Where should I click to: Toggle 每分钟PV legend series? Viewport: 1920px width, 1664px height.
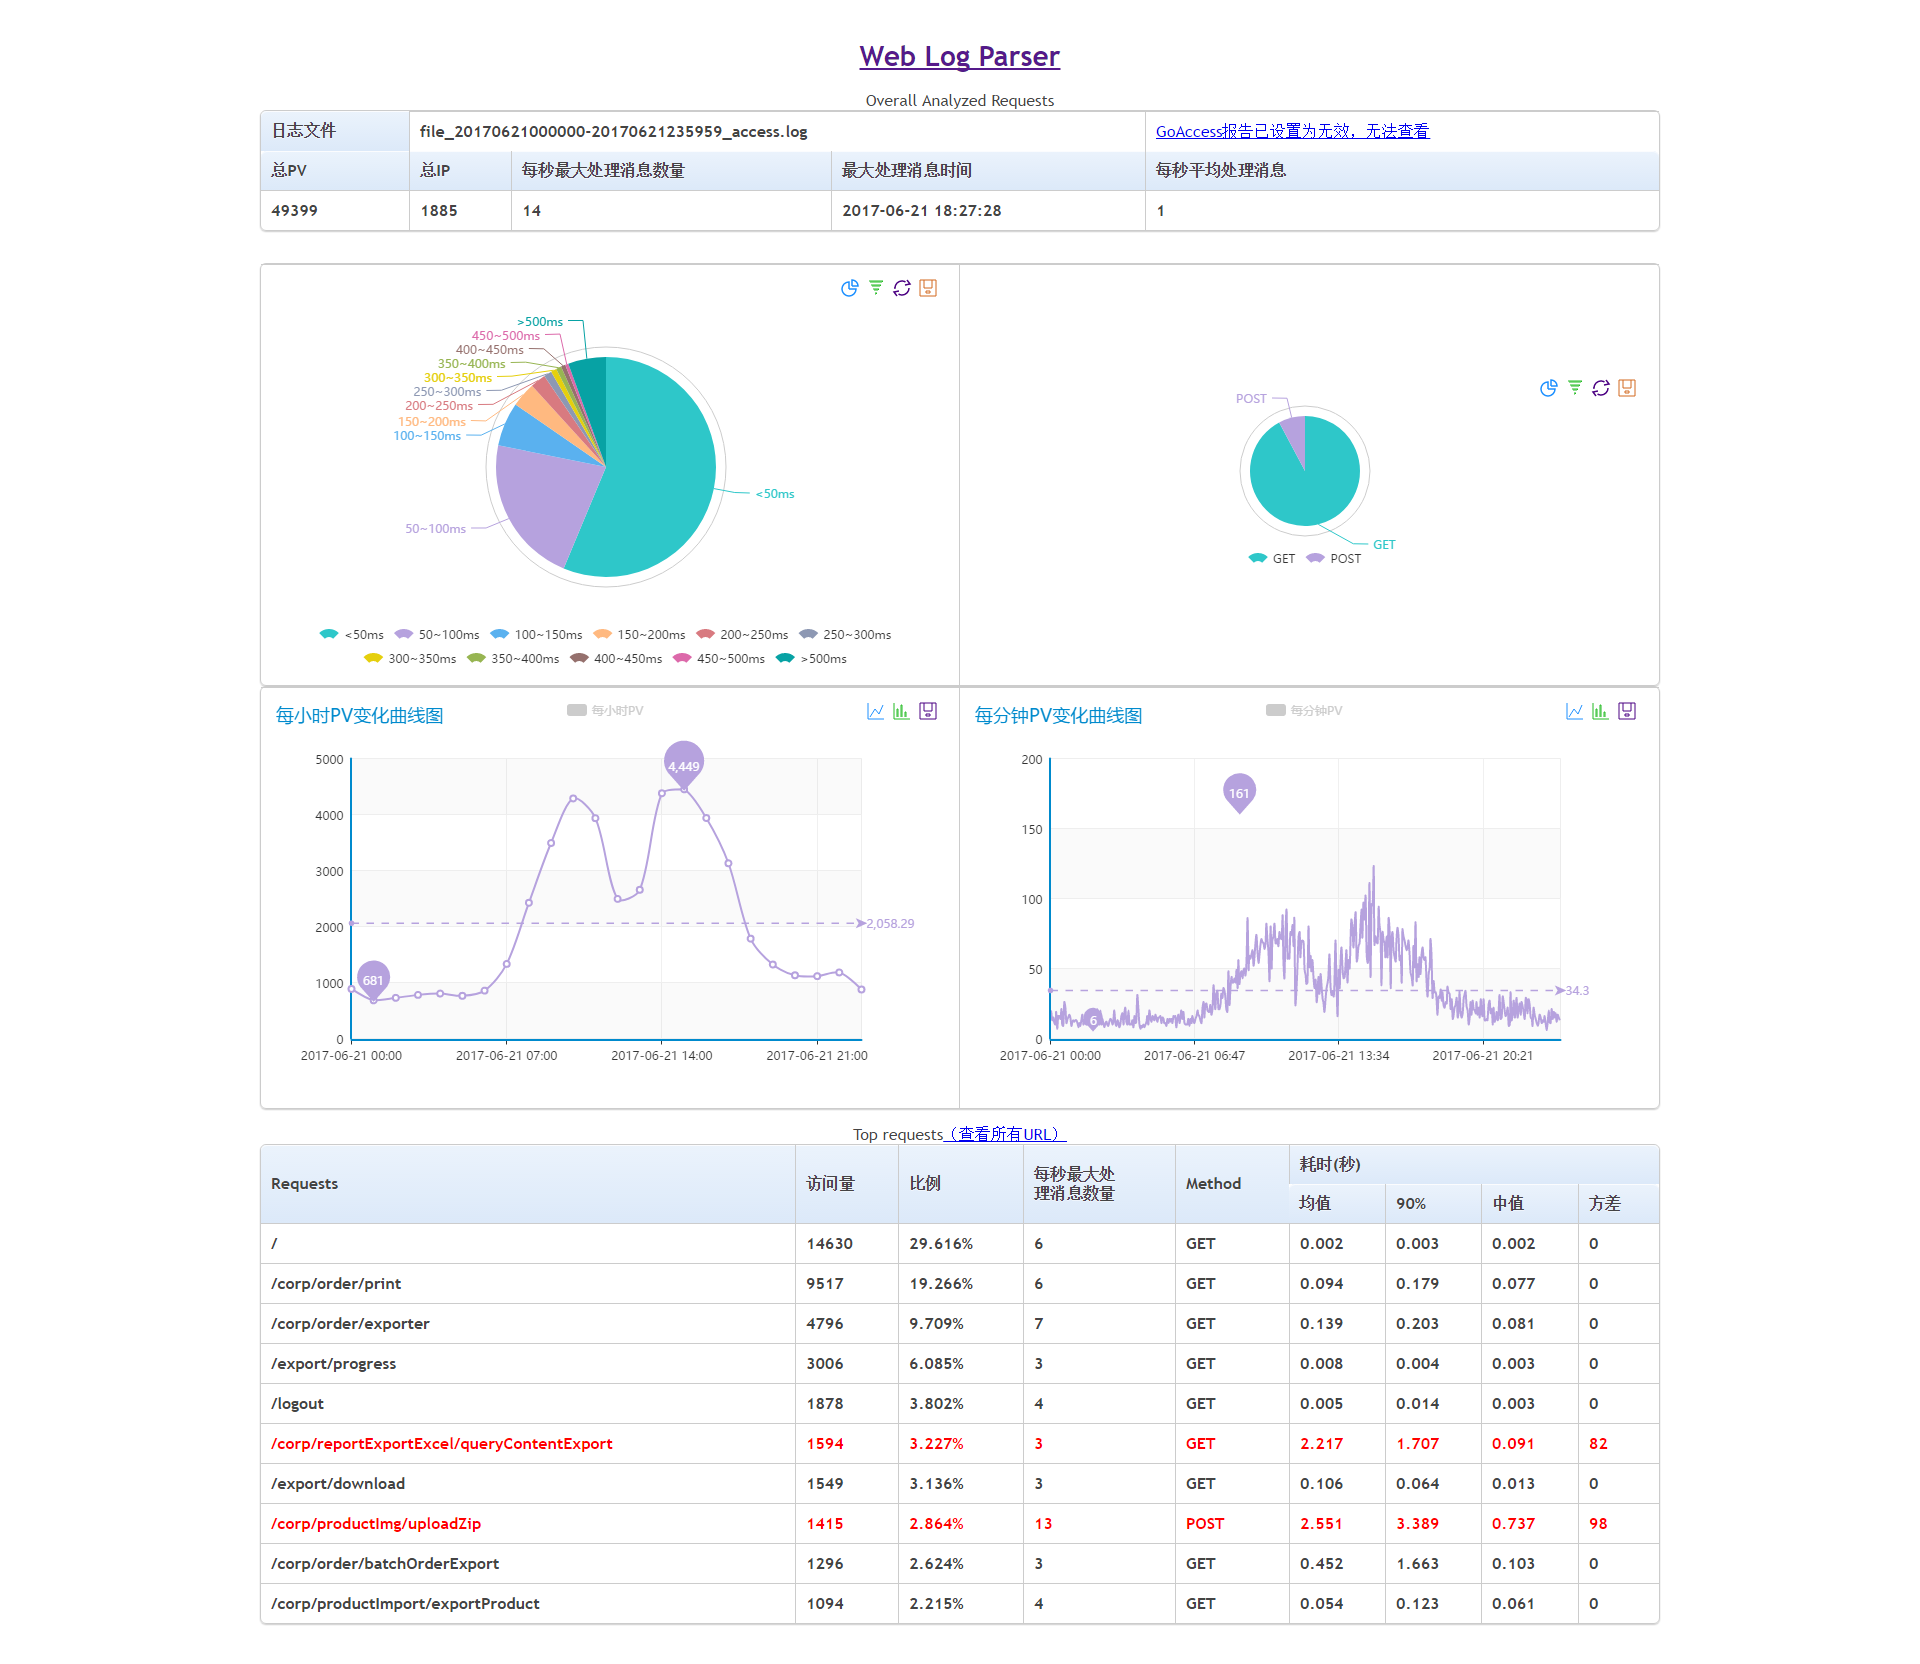click(x=1304, y=711)
